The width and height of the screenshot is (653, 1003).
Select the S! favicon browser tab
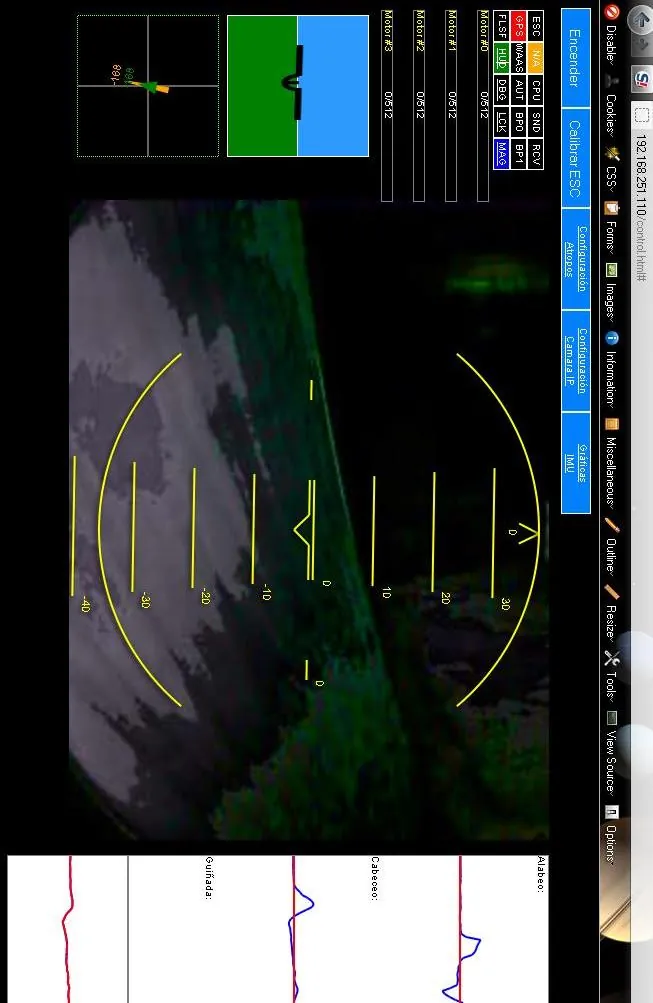coord(641,79)
